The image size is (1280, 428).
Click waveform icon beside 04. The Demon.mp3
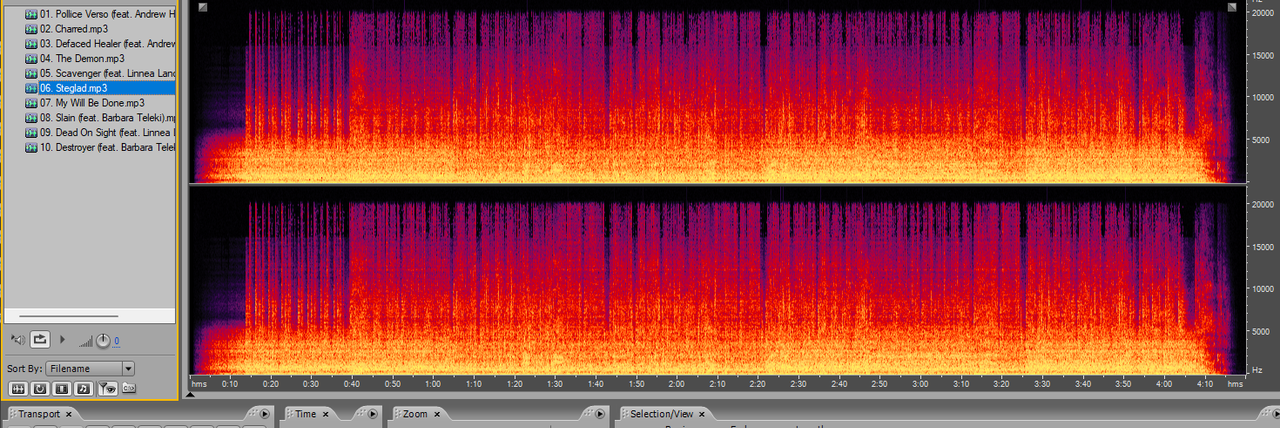point(31,58)
